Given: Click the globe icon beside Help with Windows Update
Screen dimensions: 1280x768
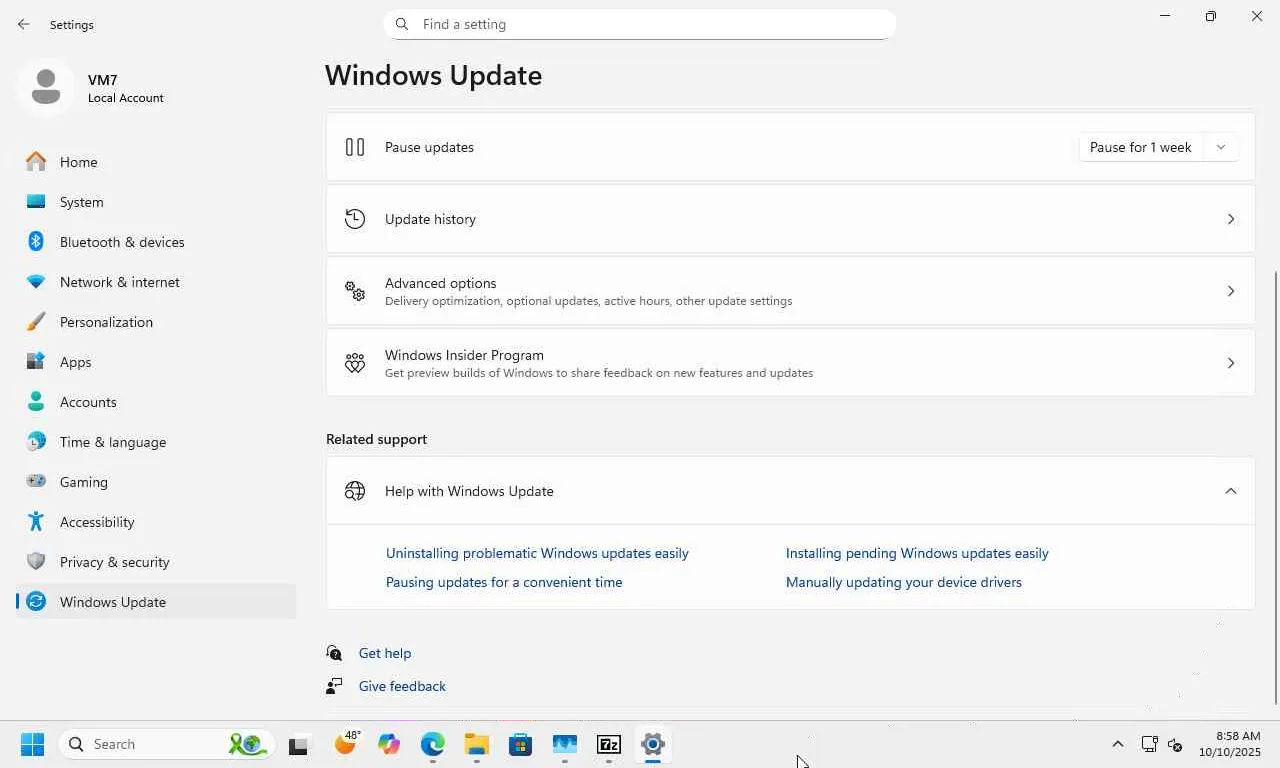Looking at the screenshot, I should point(355,491).
